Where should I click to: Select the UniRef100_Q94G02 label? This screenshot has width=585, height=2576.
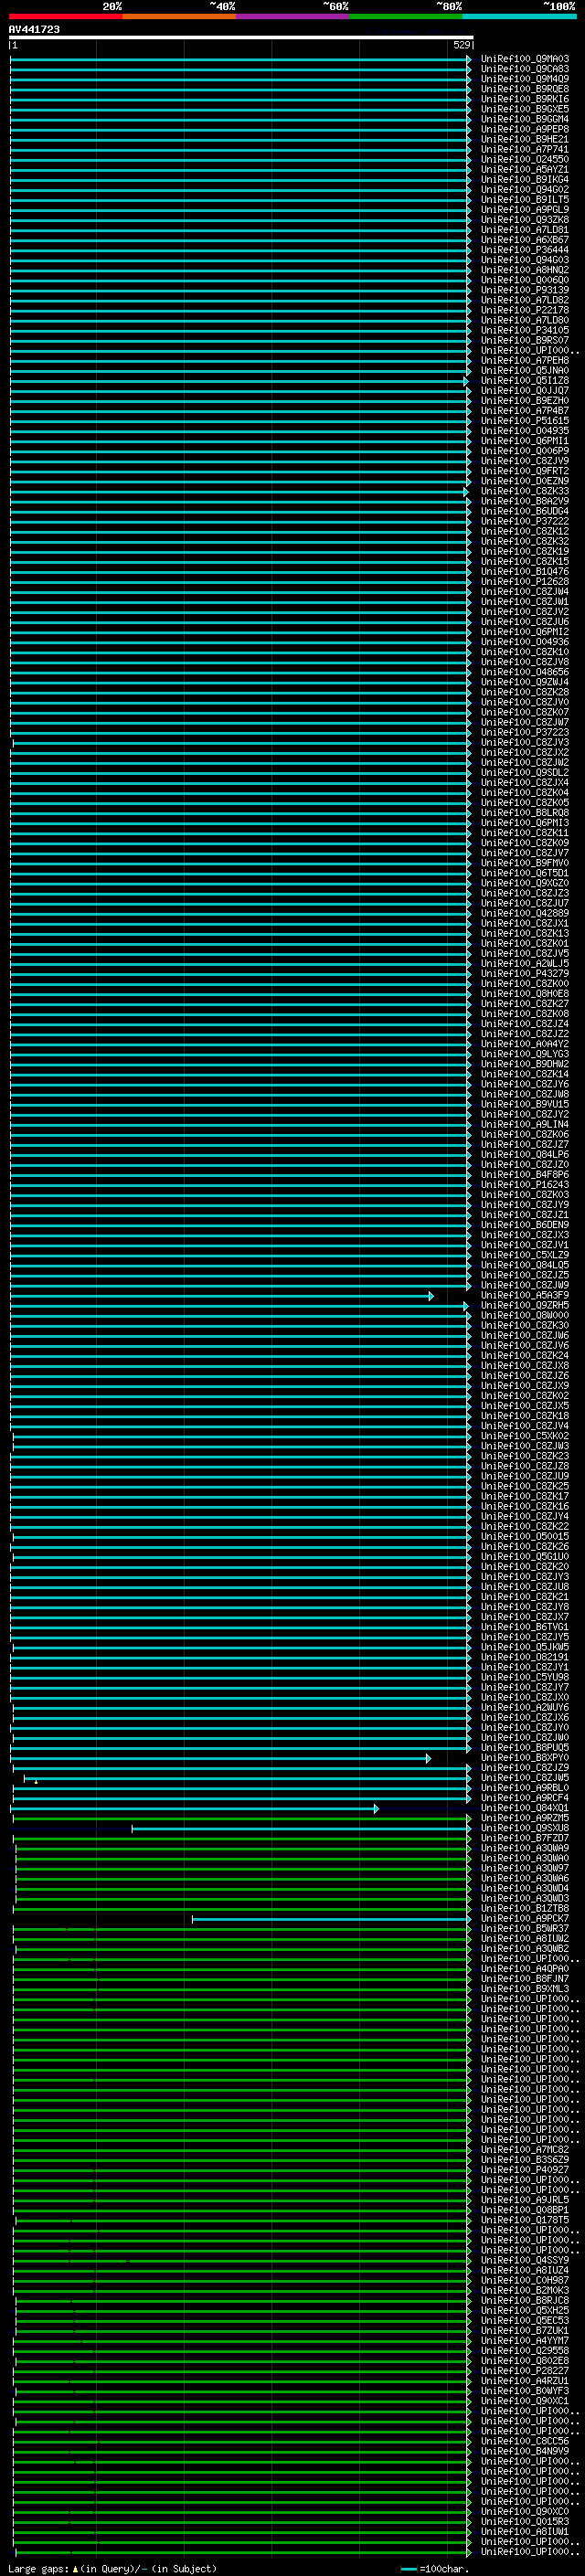[x=525, y=190]
